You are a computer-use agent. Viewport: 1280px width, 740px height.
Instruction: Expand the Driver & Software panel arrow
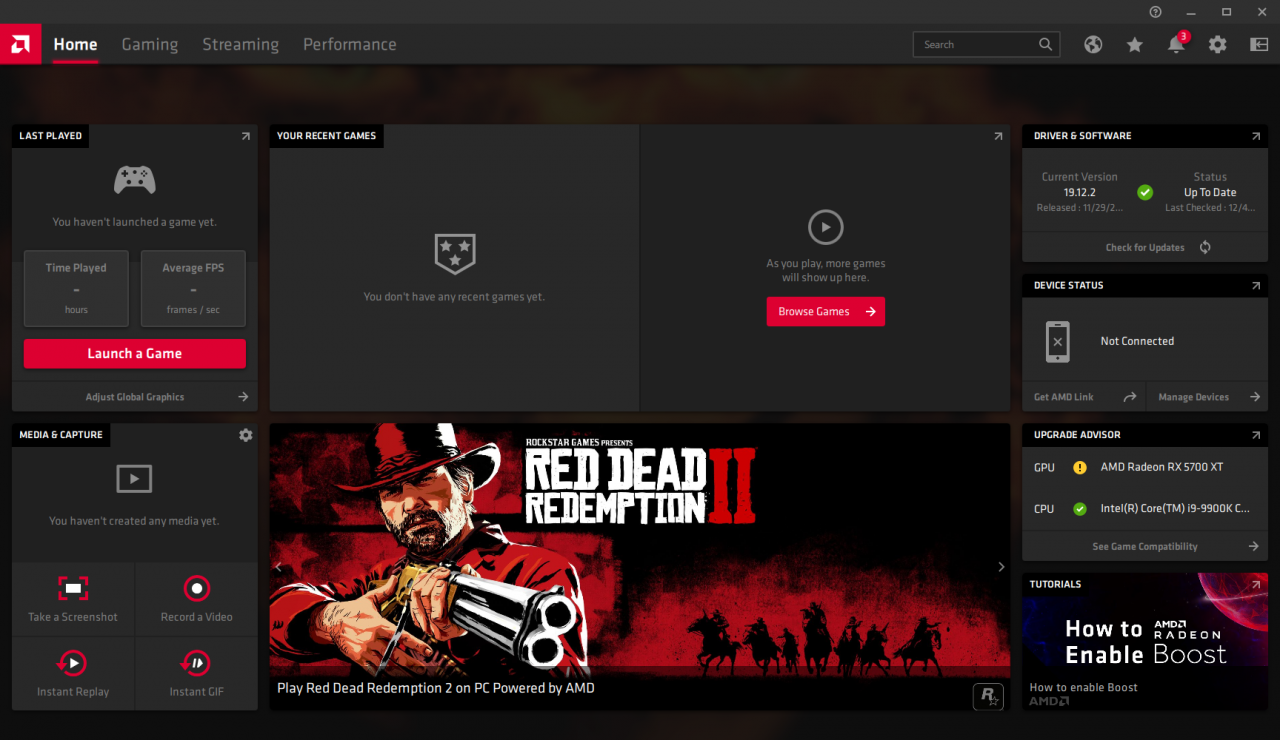click(x=1256, y=136)
